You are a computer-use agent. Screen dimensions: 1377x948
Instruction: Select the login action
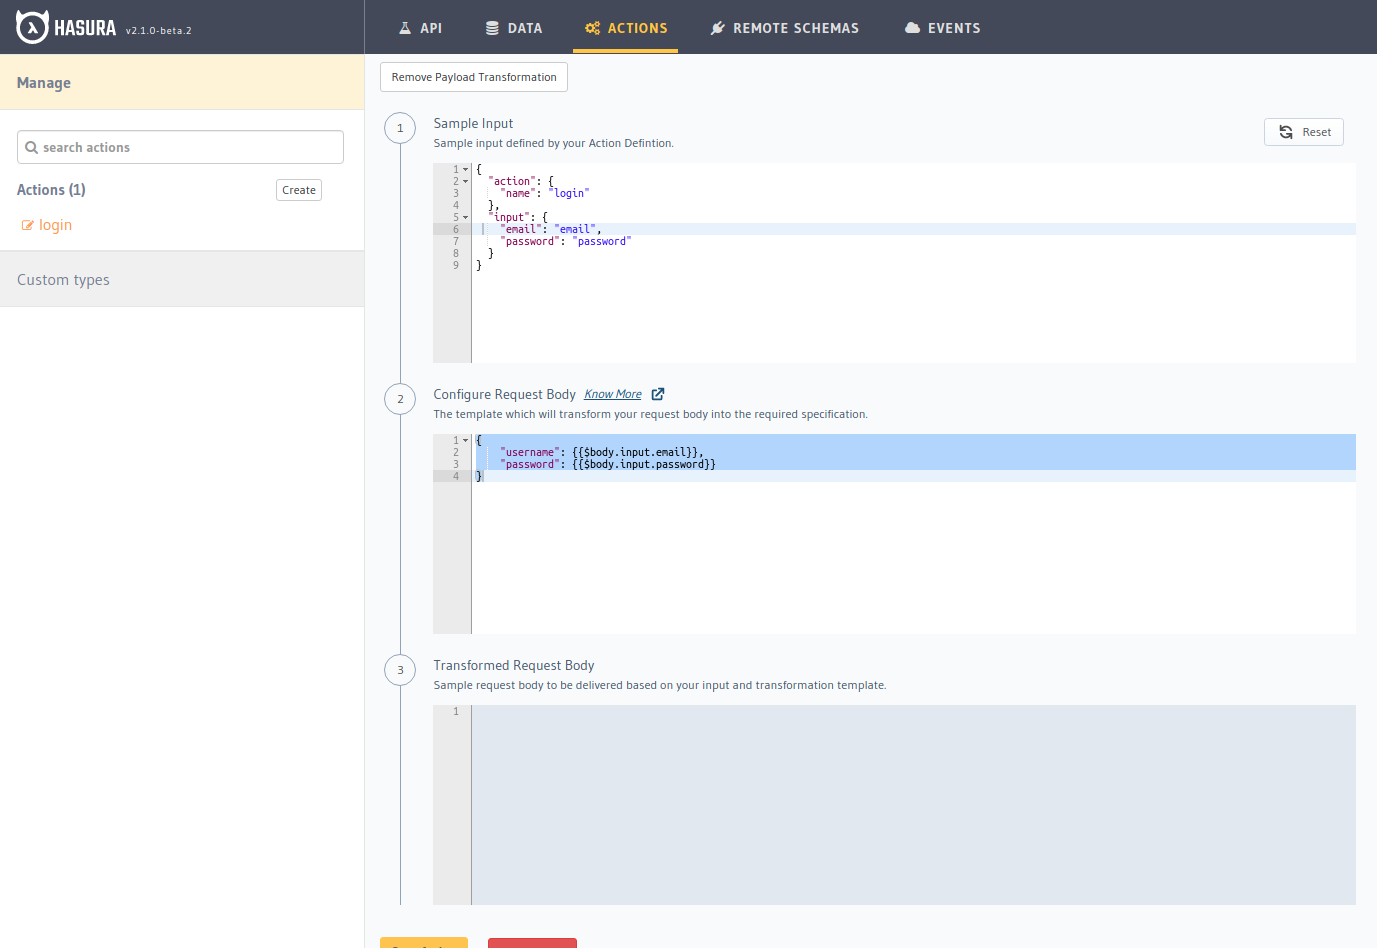[55, 225]
